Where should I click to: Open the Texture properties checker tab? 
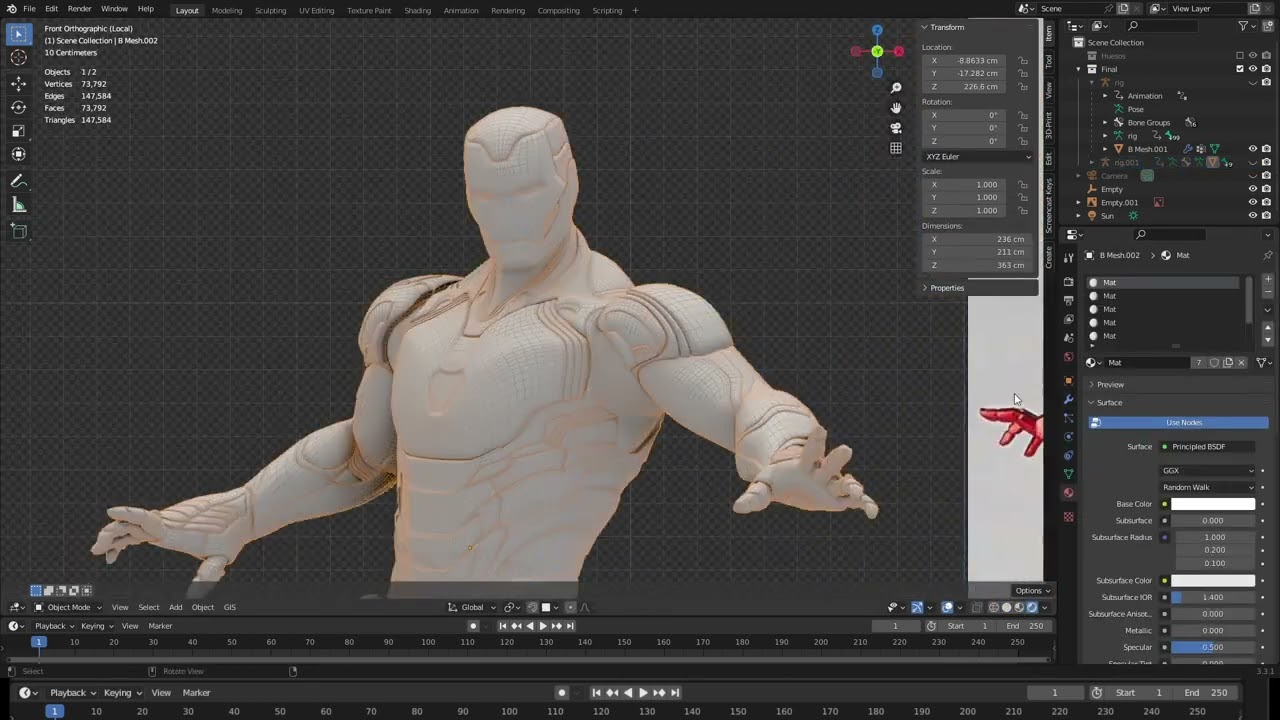(x=1068, y=516)
